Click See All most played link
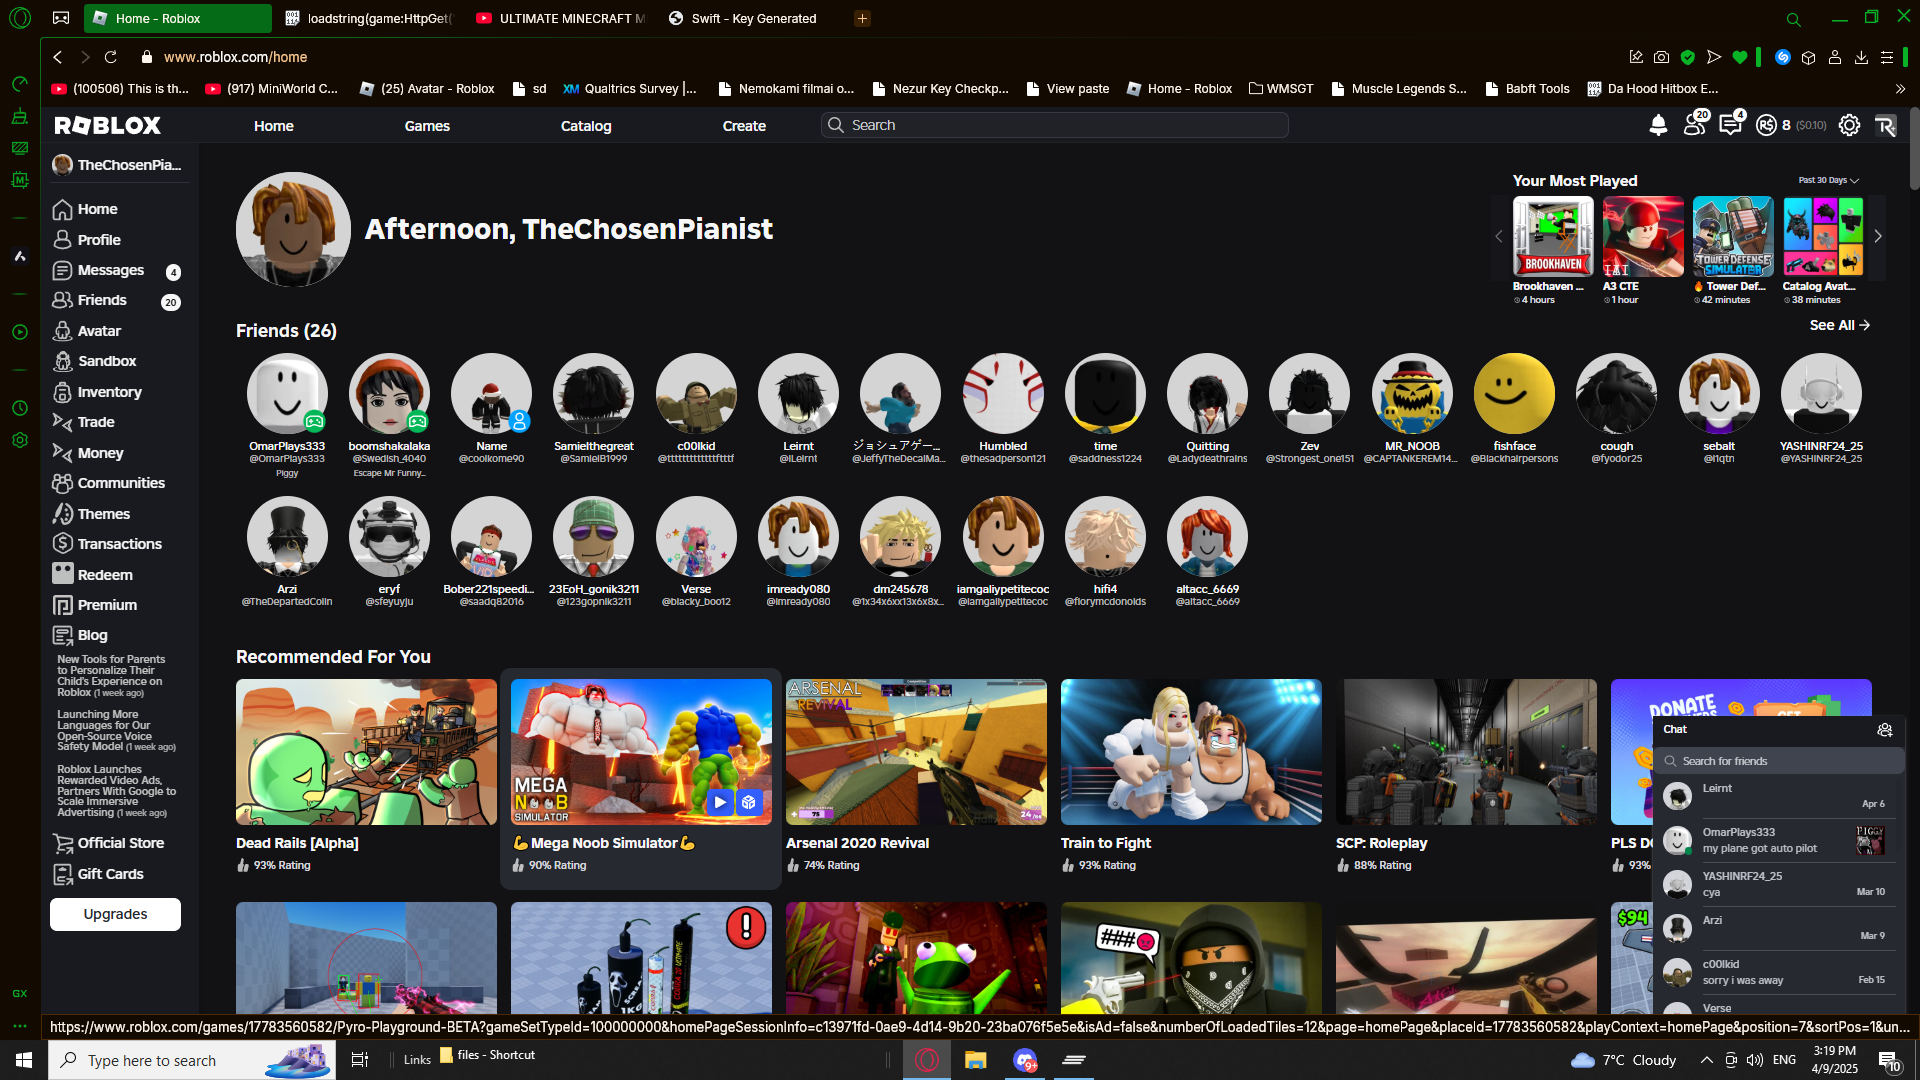Image resolution: width=1920 pixels, height=1080 pixels. pos(1840,325)
